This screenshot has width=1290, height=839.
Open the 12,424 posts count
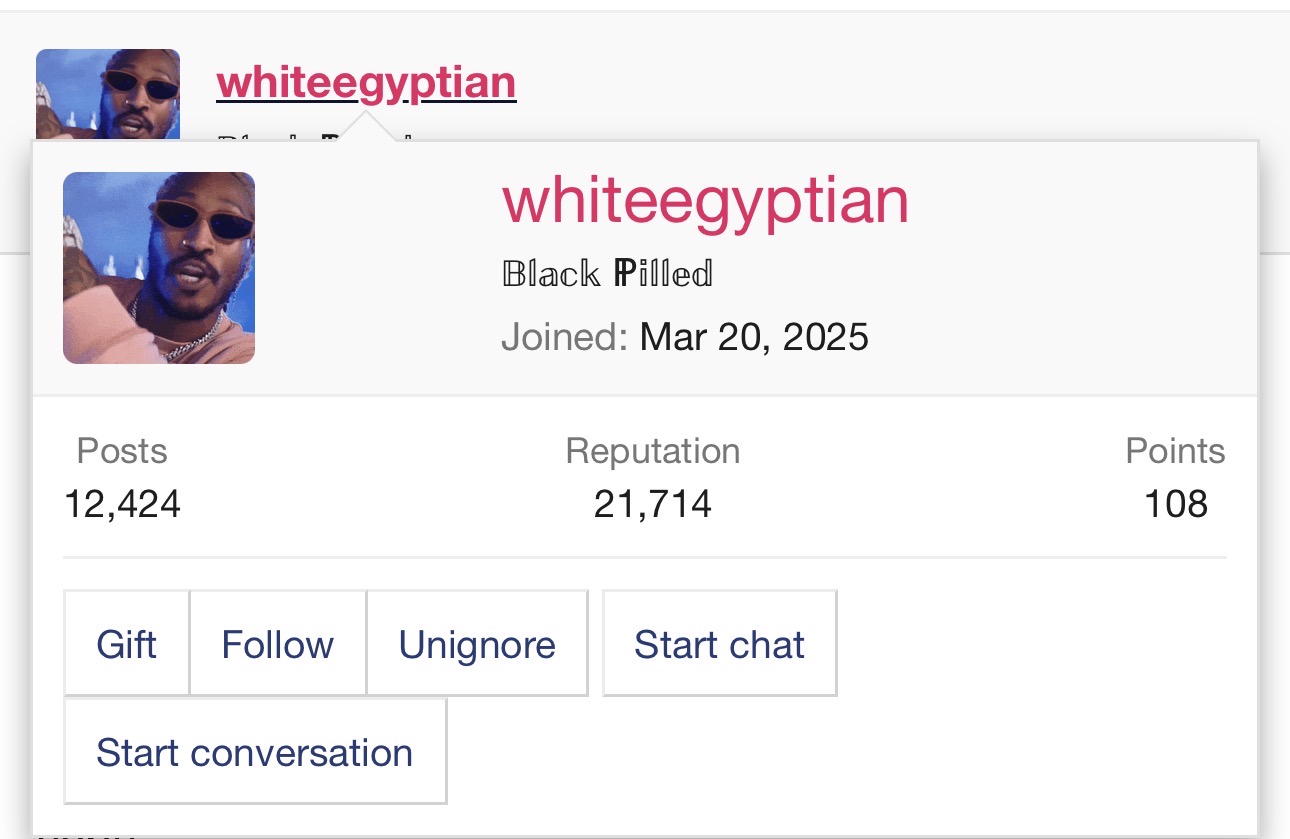point(122,504)
